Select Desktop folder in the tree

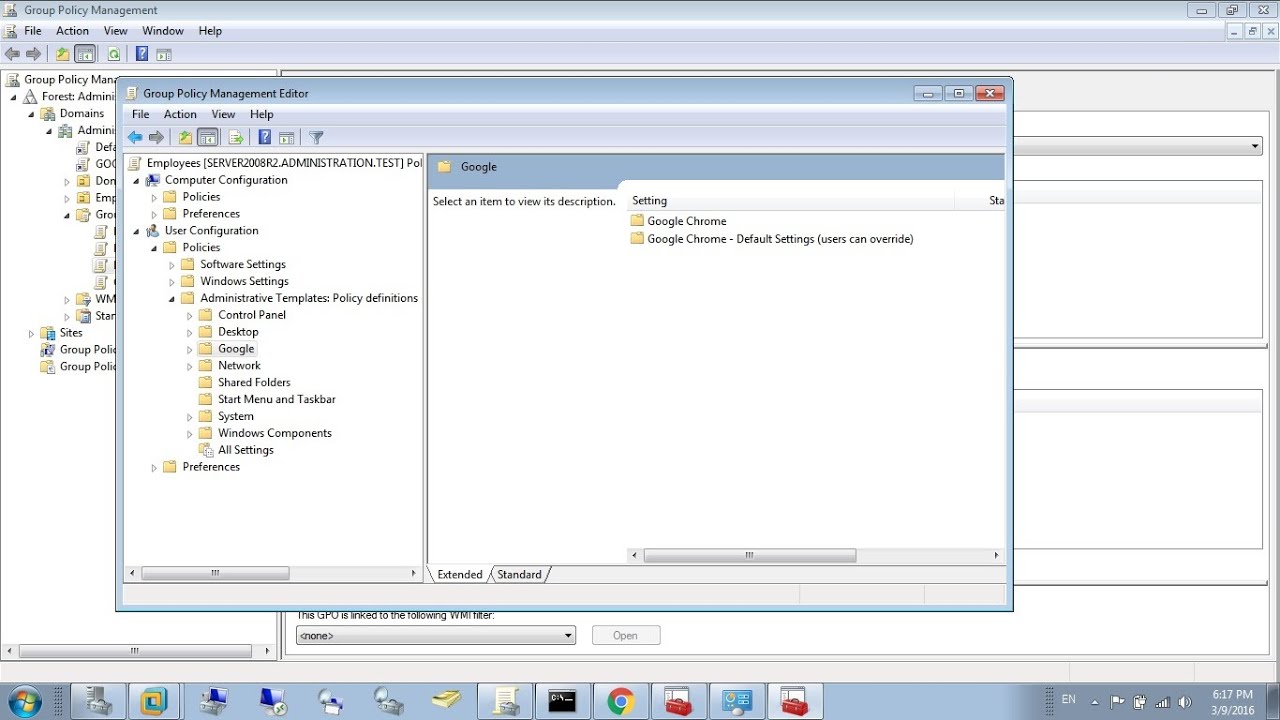point(238,332)
